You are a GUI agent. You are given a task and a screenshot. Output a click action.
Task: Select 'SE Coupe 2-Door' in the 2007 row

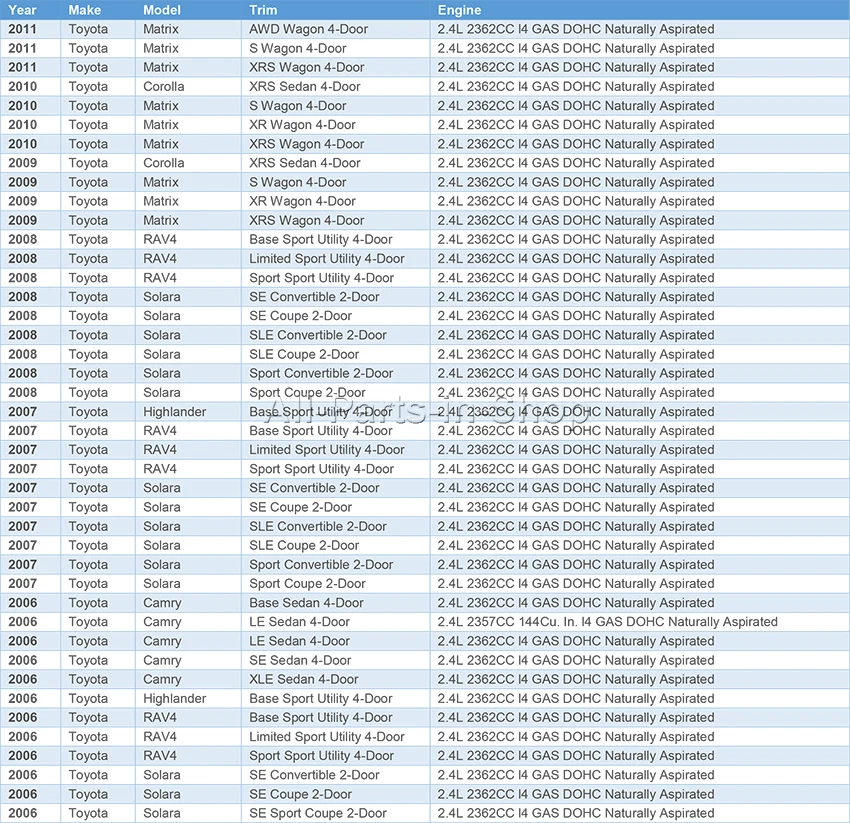click(x=300, y=507)
